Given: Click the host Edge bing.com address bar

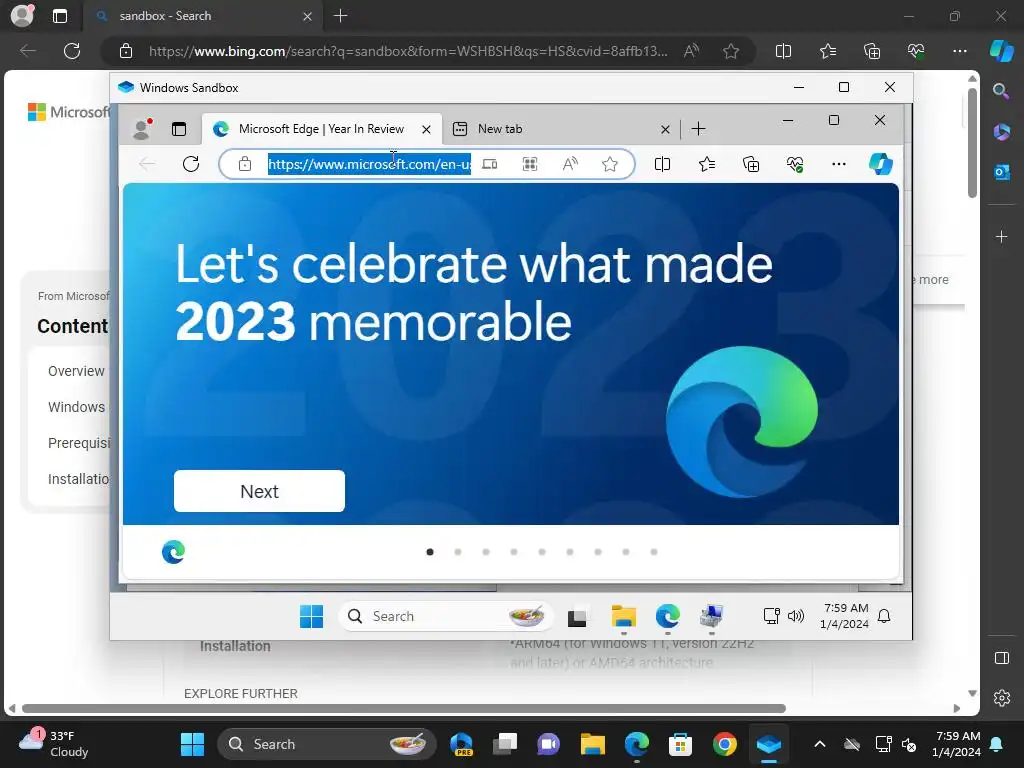Looking at the screenshot, I should tap(408, 51).
